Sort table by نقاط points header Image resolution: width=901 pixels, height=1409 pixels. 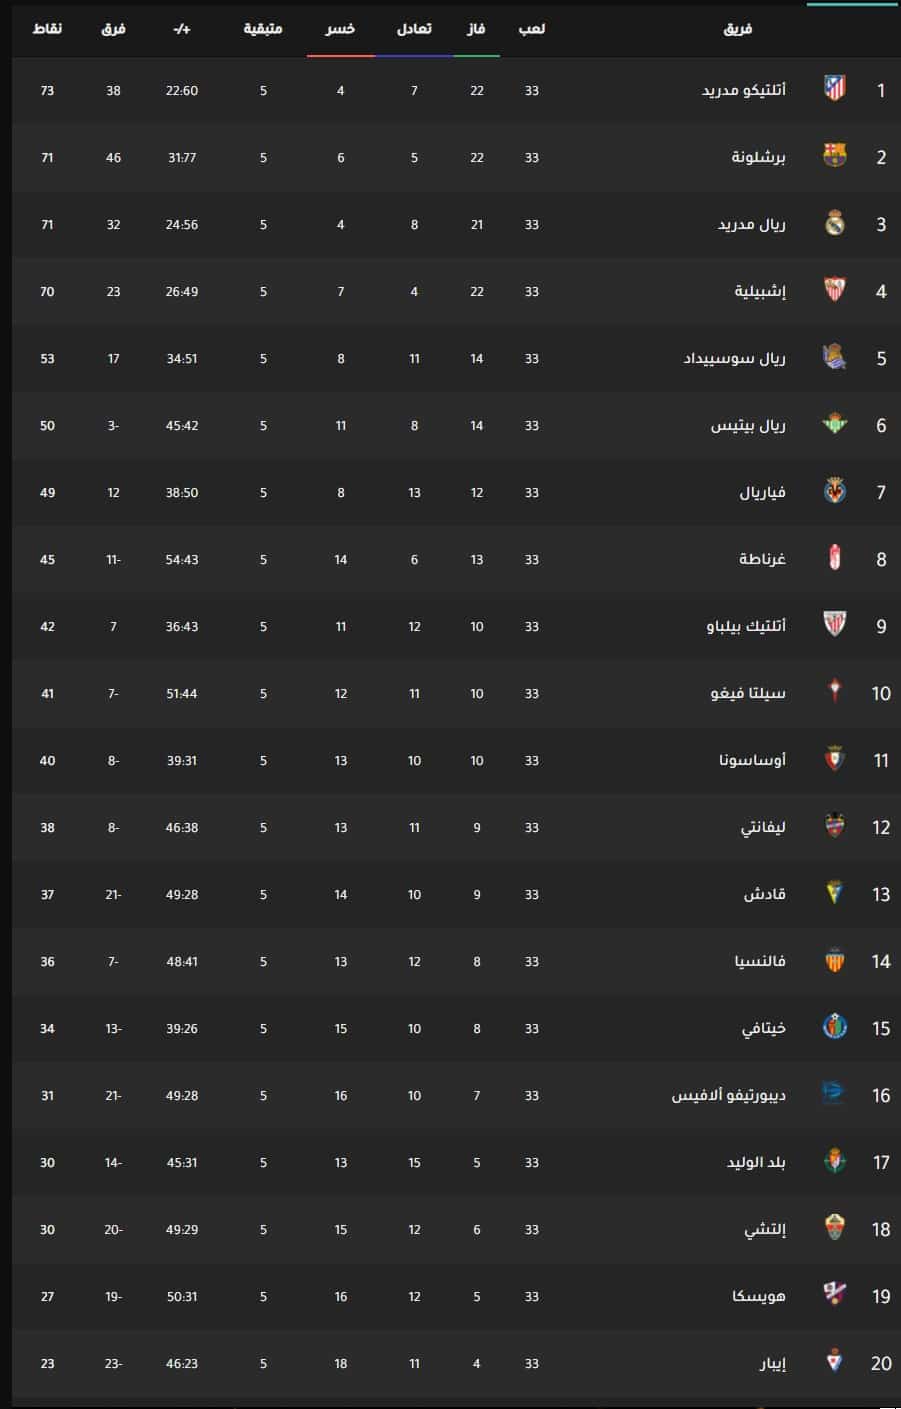coord(47,29)
